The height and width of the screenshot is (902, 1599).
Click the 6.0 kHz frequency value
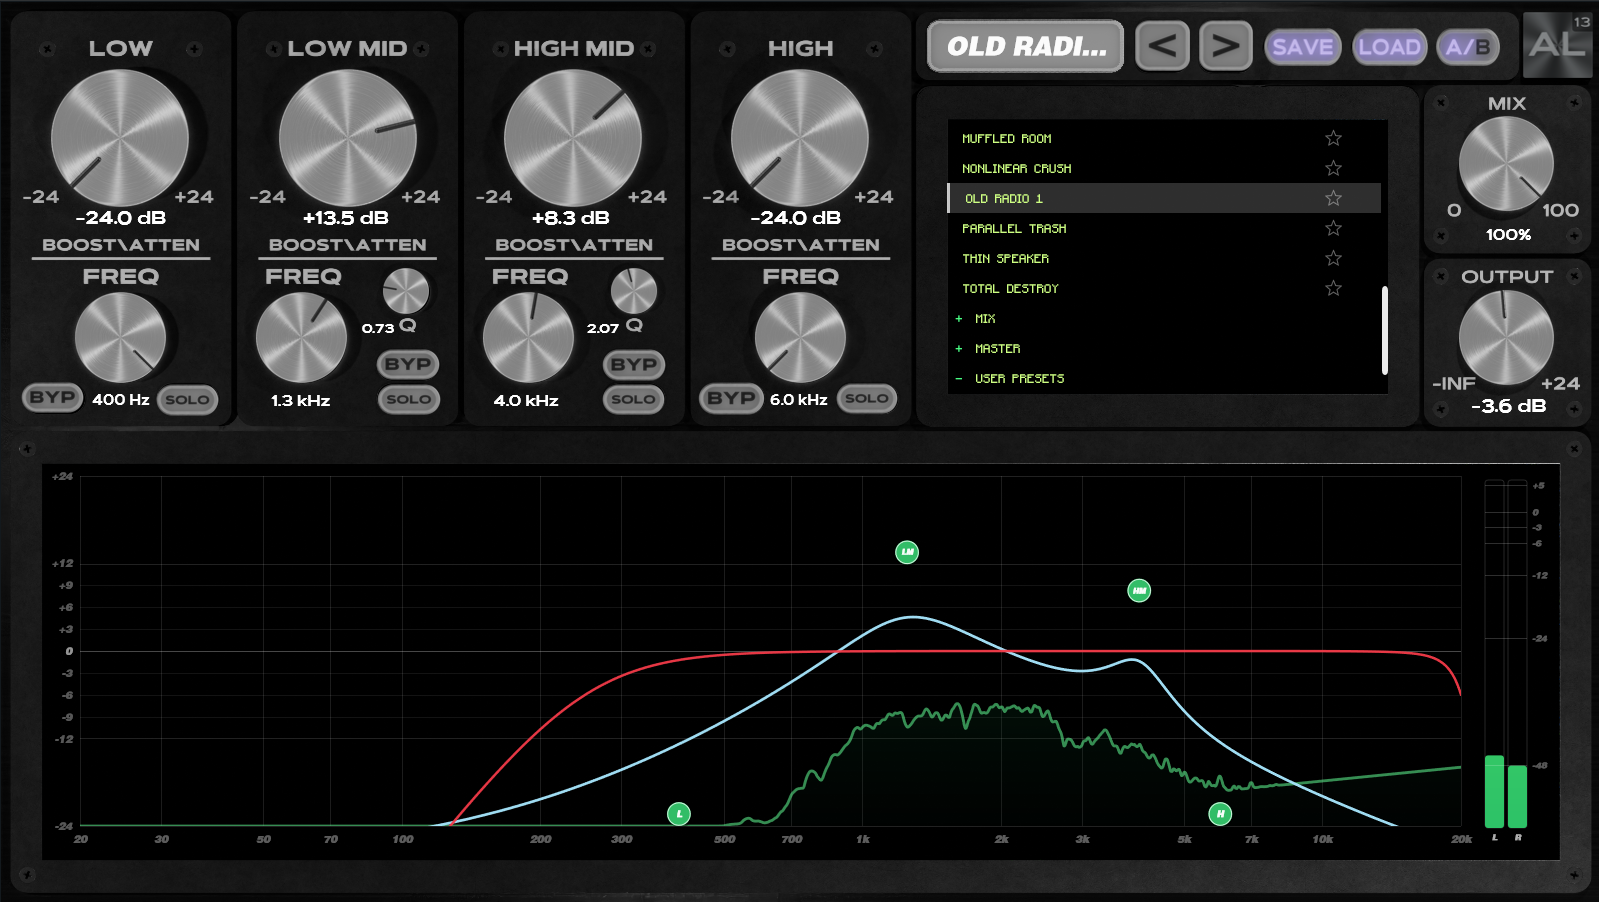[x=799, y=400]
